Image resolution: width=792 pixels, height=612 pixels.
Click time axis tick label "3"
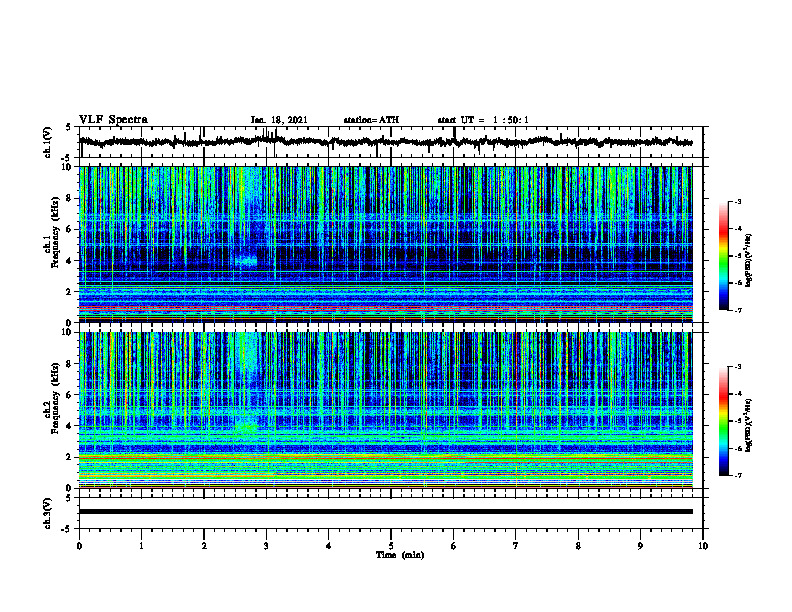point(266,546)
